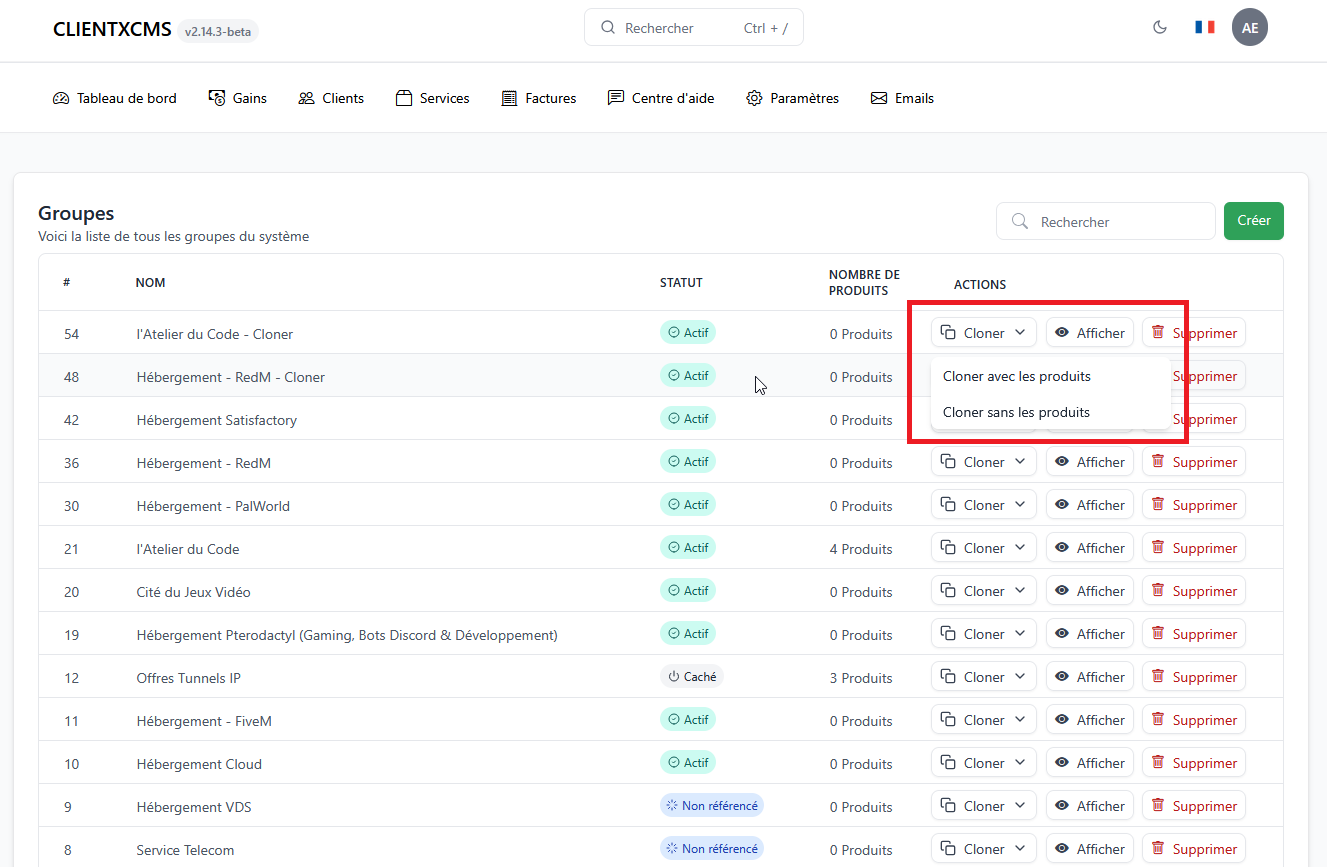This screenshot has height=867, width=1327.
Task: Delete the Cité du Jeux Vidéo group
Action: pyautogui.click(x=1193, y=591)
